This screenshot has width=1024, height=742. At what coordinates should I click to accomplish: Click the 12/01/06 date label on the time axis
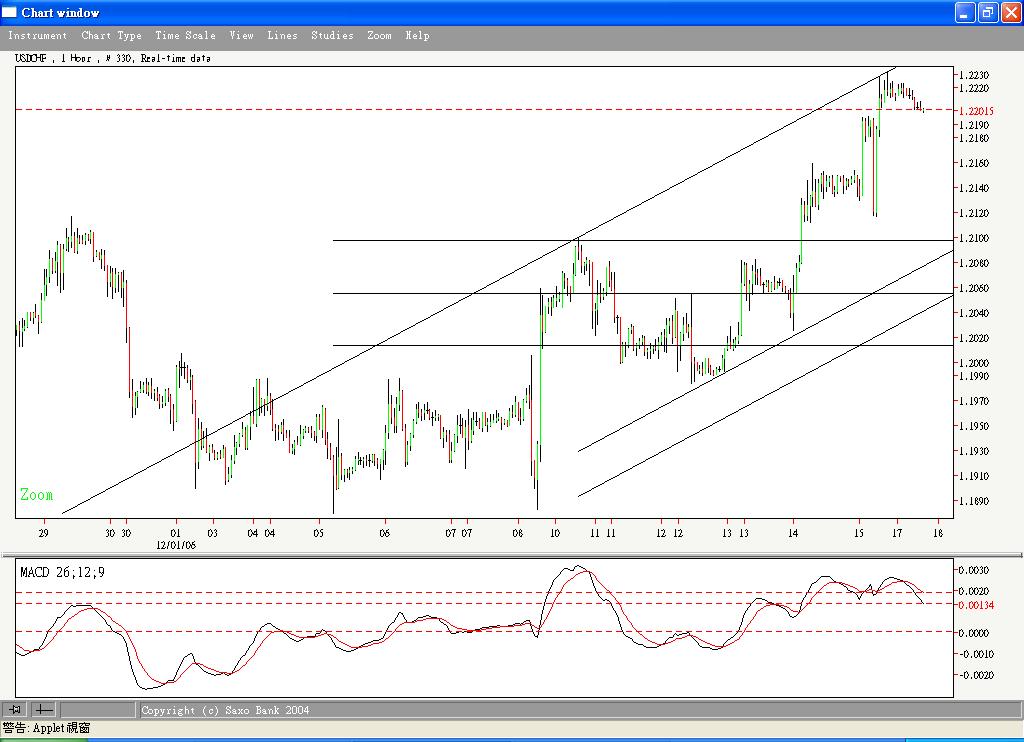[x=176, y=545]
